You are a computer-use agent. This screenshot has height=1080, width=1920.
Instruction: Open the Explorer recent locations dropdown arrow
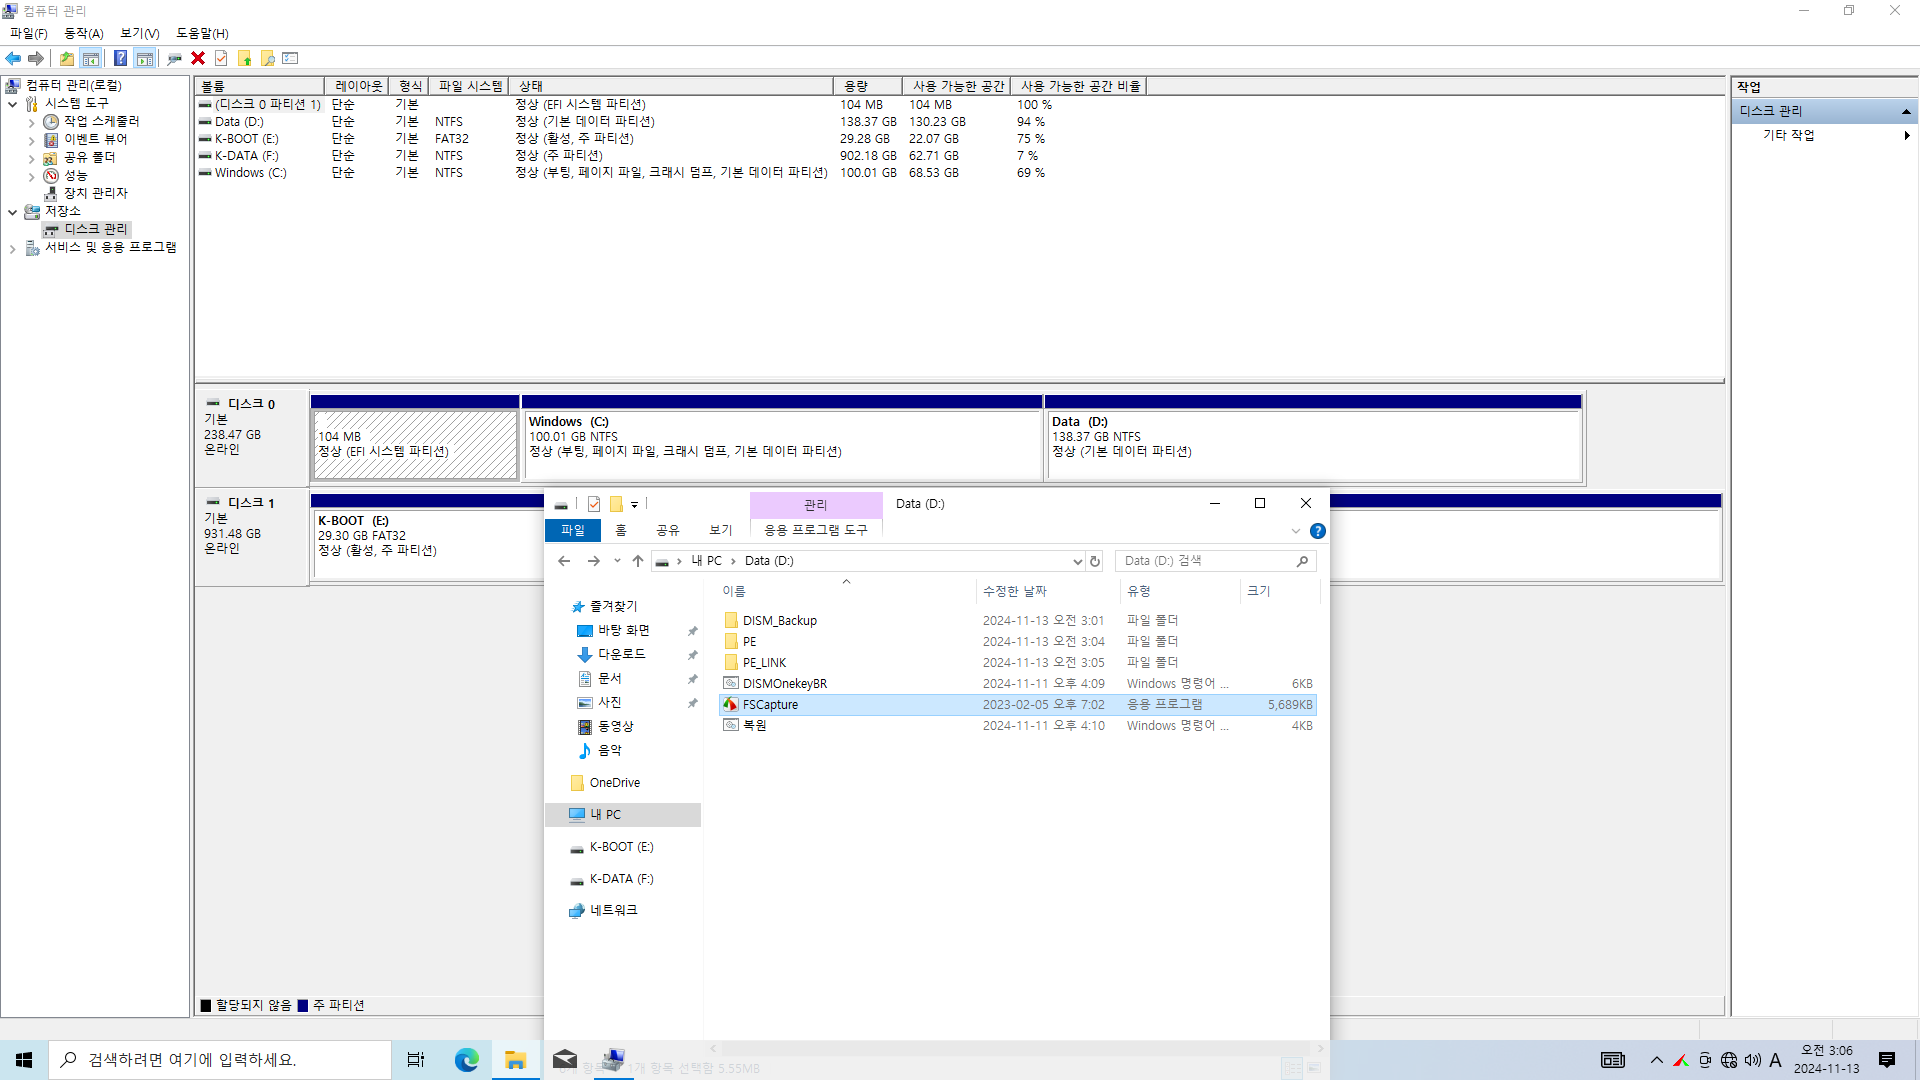point(617,561)
